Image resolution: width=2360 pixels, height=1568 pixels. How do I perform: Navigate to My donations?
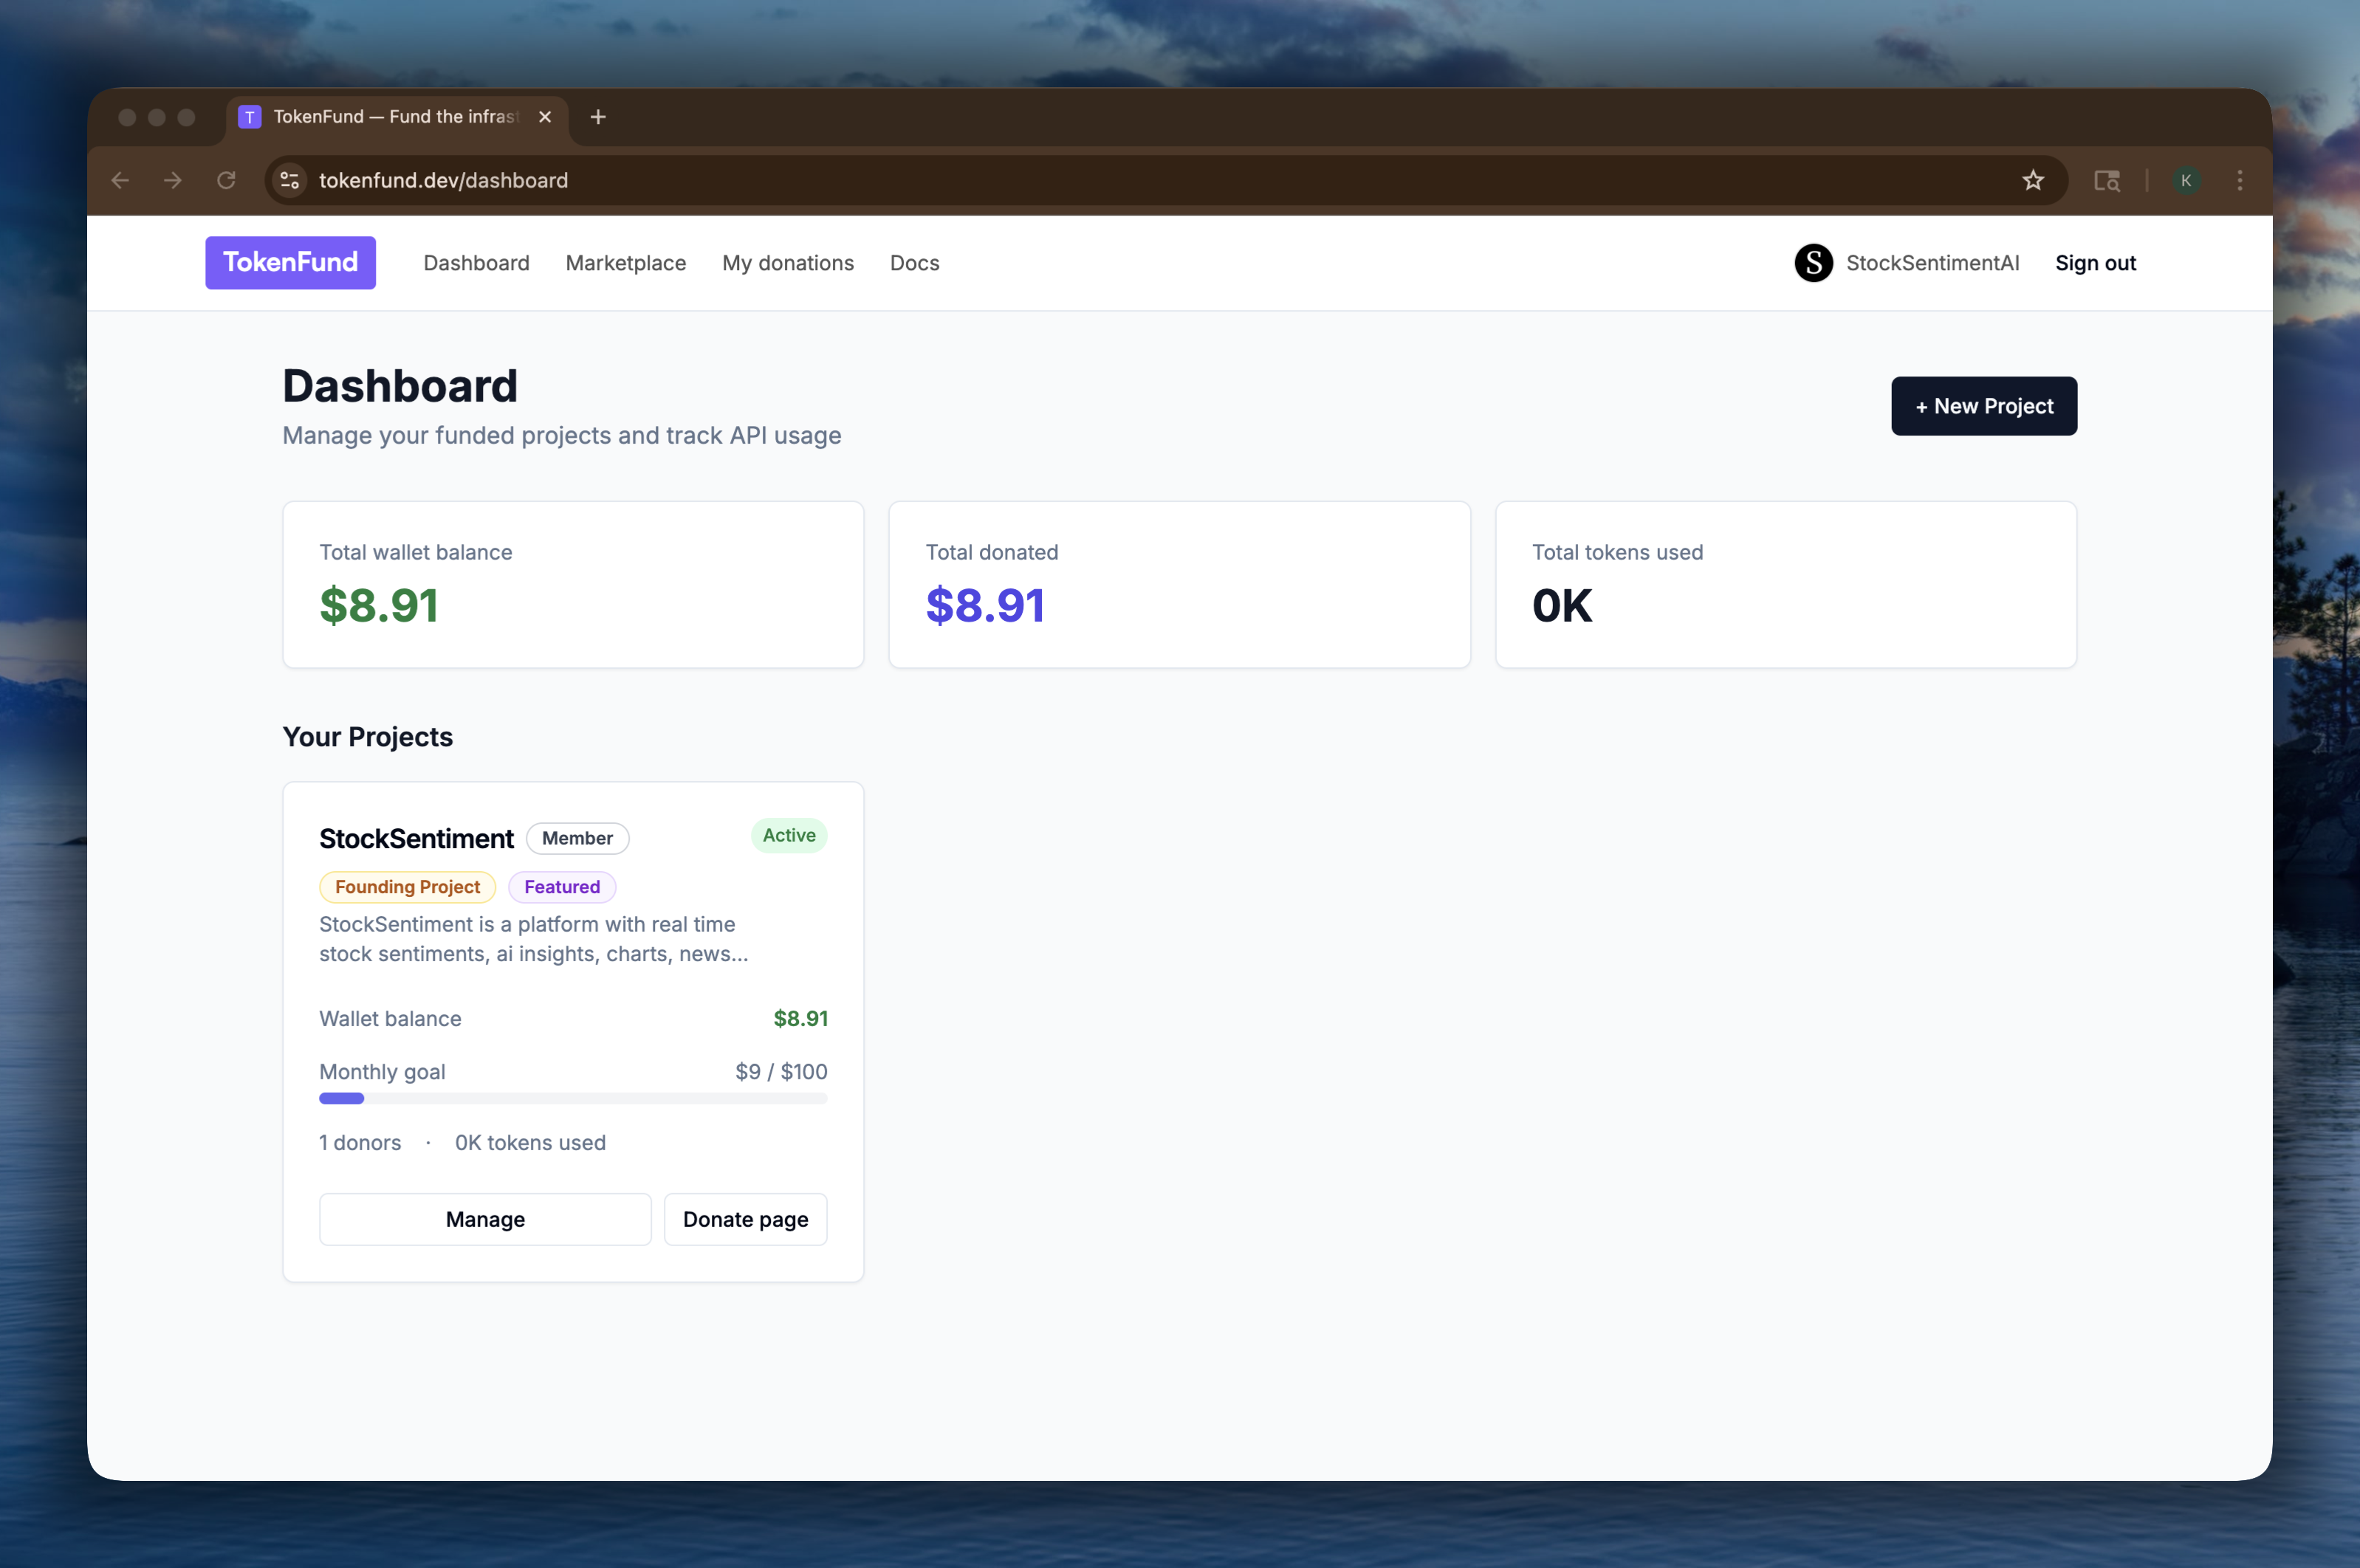[x=788, y=263]
